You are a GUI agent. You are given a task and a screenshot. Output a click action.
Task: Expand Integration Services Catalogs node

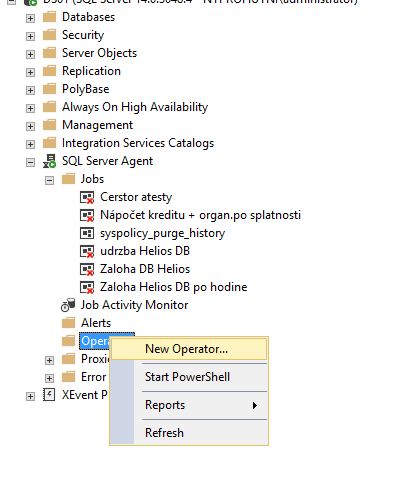30,144
